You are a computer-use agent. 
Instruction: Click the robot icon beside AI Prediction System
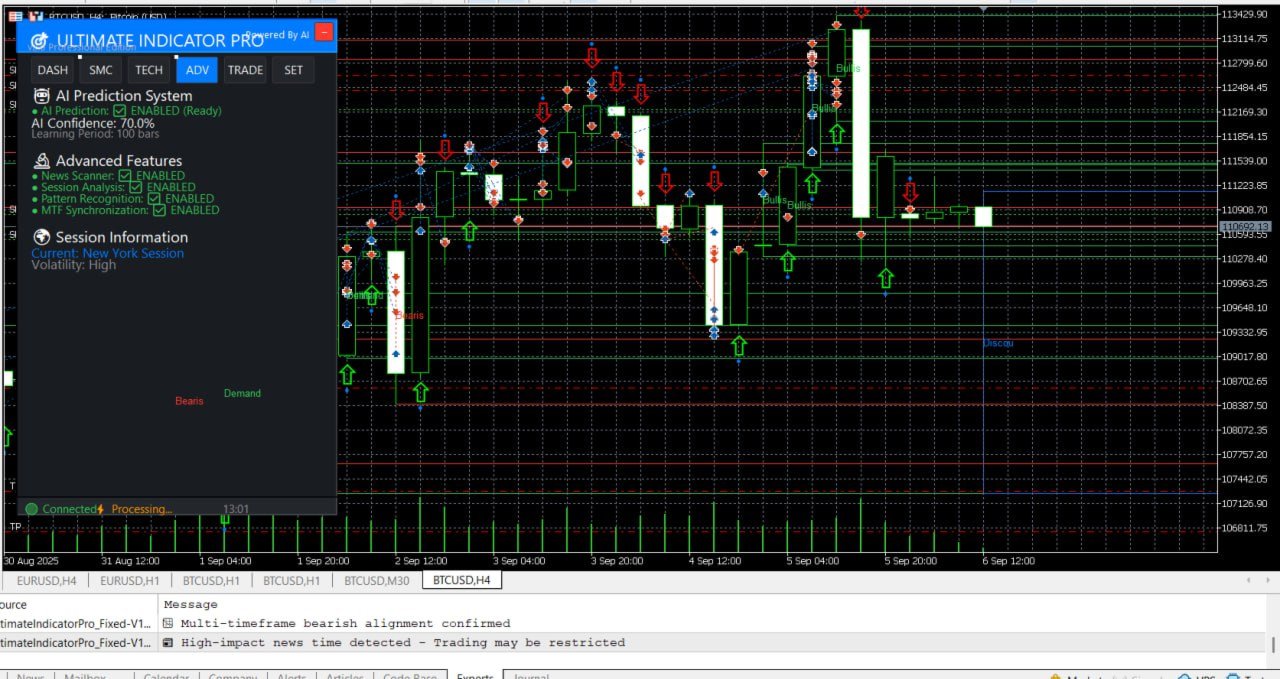tap(42, 96)
